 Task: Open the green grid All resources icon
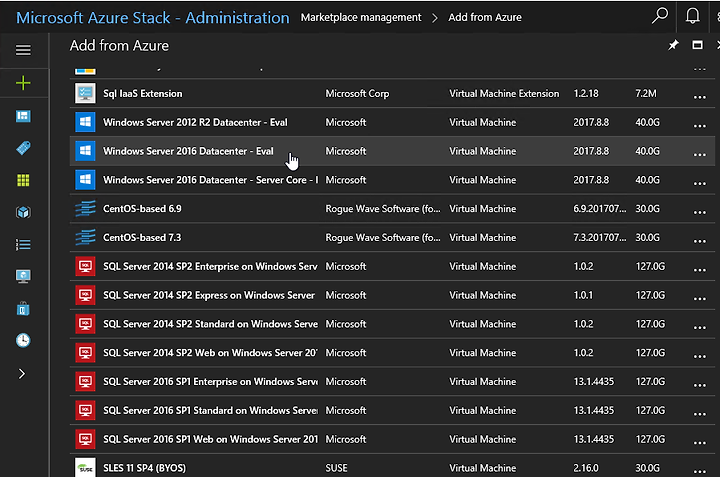click(23, 180)
